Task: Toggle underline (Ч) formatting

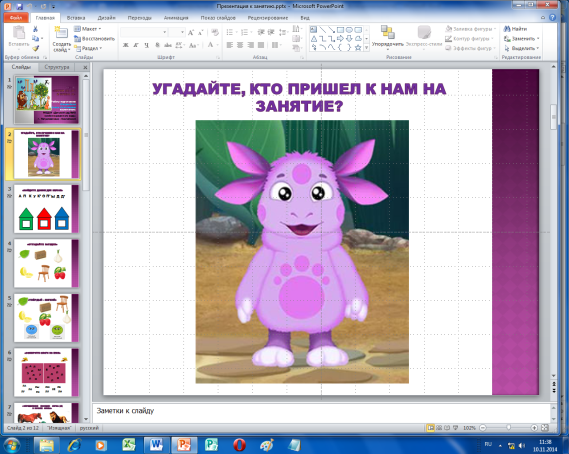Action: [x=146, y=45]
